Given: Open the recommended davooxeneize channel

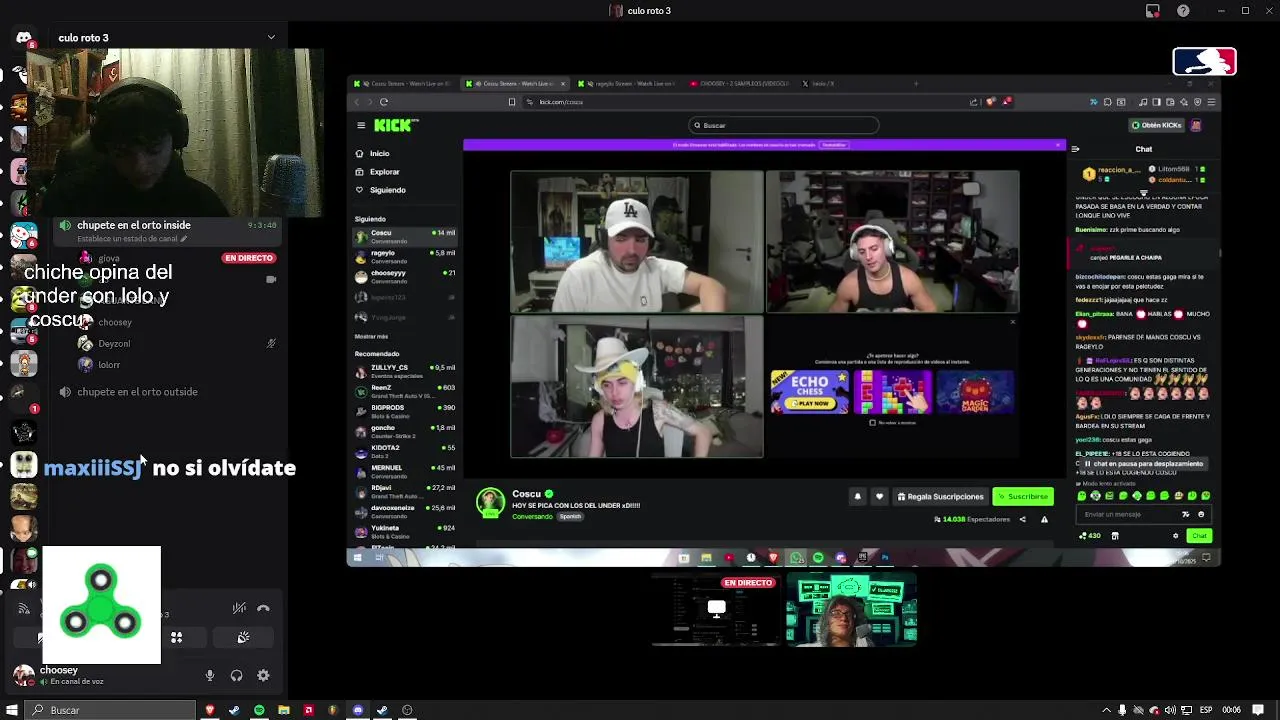Looking at the screenshot, I should pyautogui.click(x=405, y=511).
